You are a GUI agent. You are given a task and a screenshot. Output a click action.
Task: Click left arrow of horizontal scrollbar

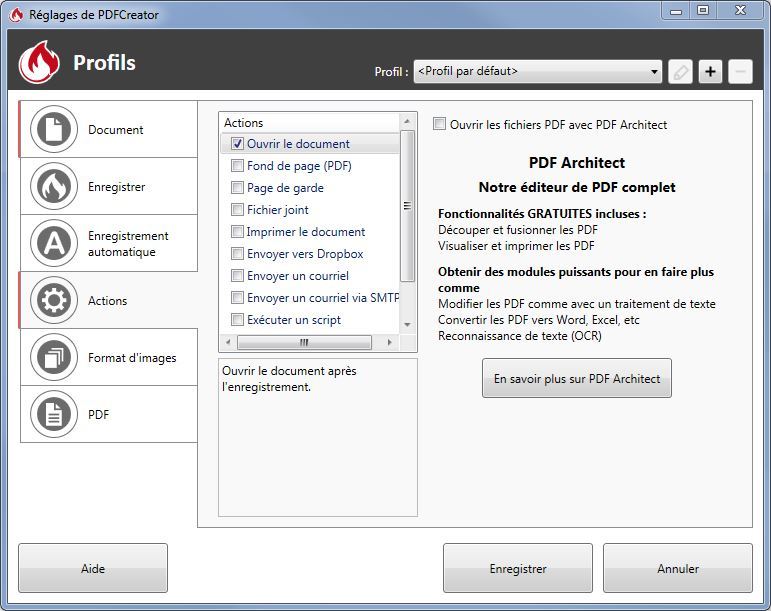point(228,342)
